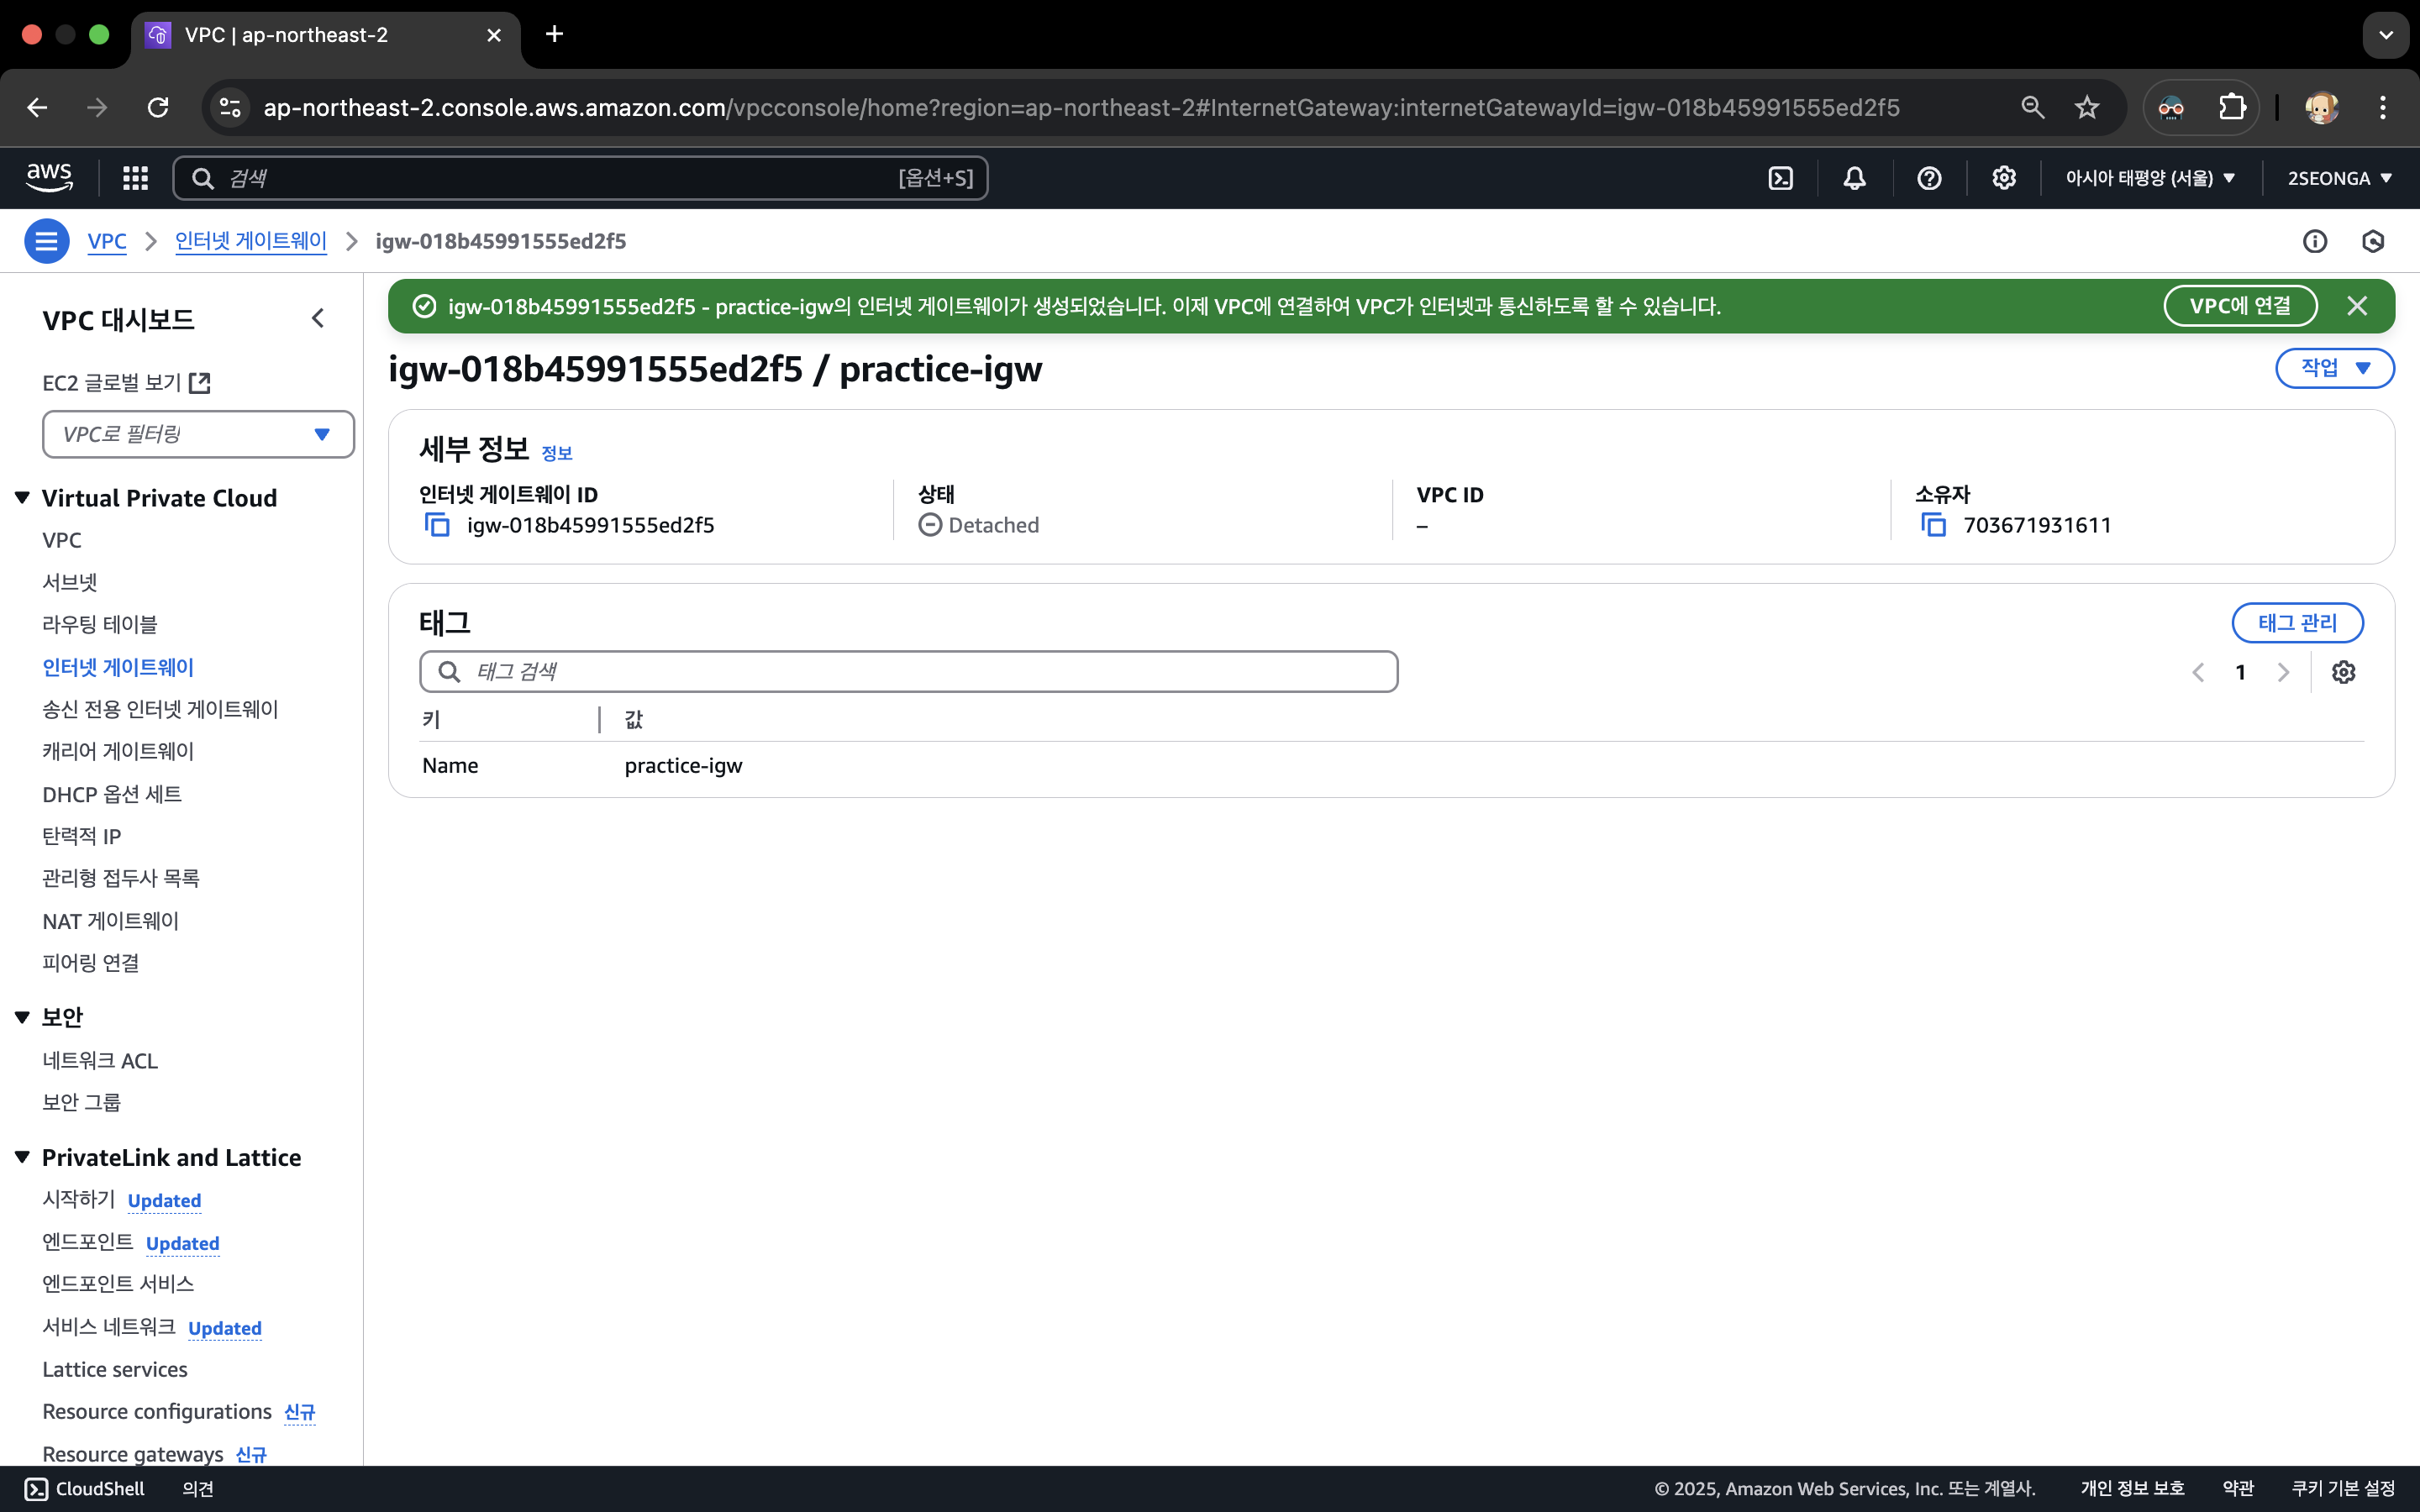Open the help question mark icon
Image resolution: width=2420 pixels, height=1512 pixels.
point(1929,178)
